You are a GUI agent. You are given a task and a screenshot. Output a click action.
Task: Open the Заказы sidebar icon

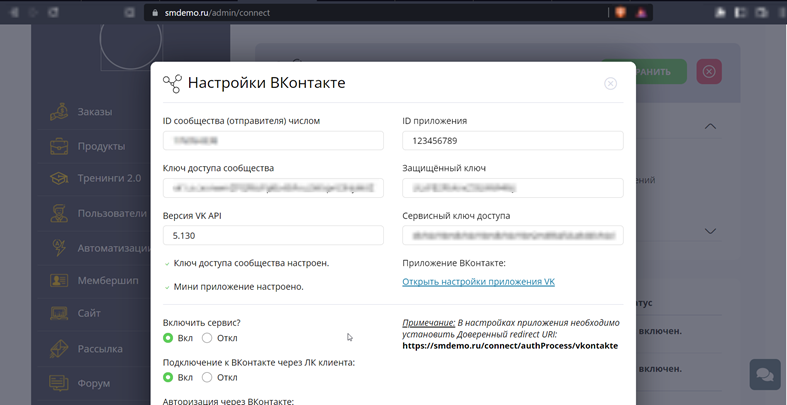(x=59, y=111)
